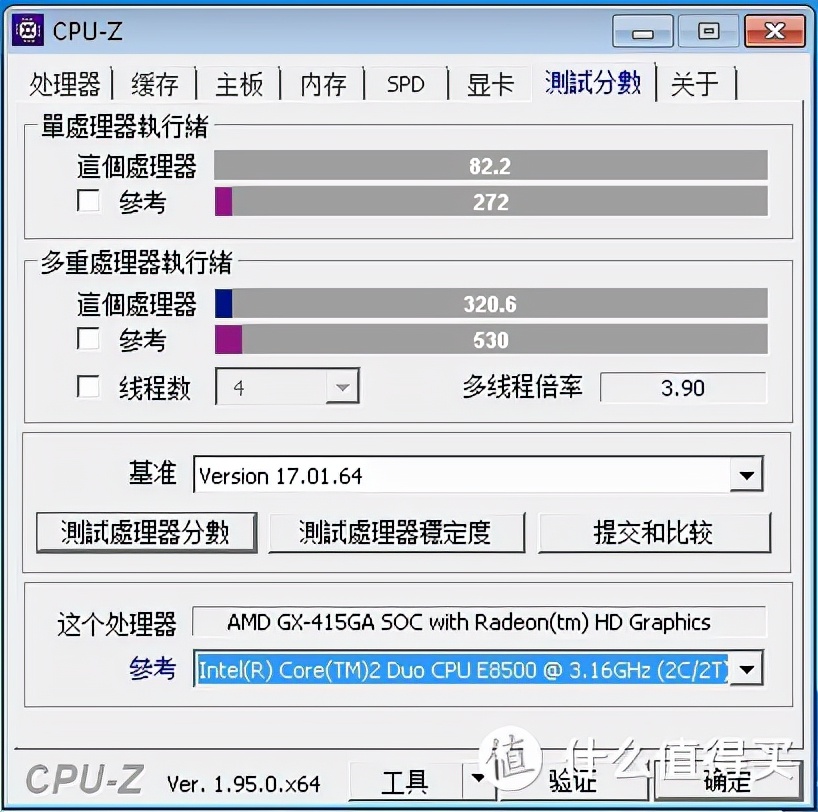Click single-thread reference bar 272

491,201
